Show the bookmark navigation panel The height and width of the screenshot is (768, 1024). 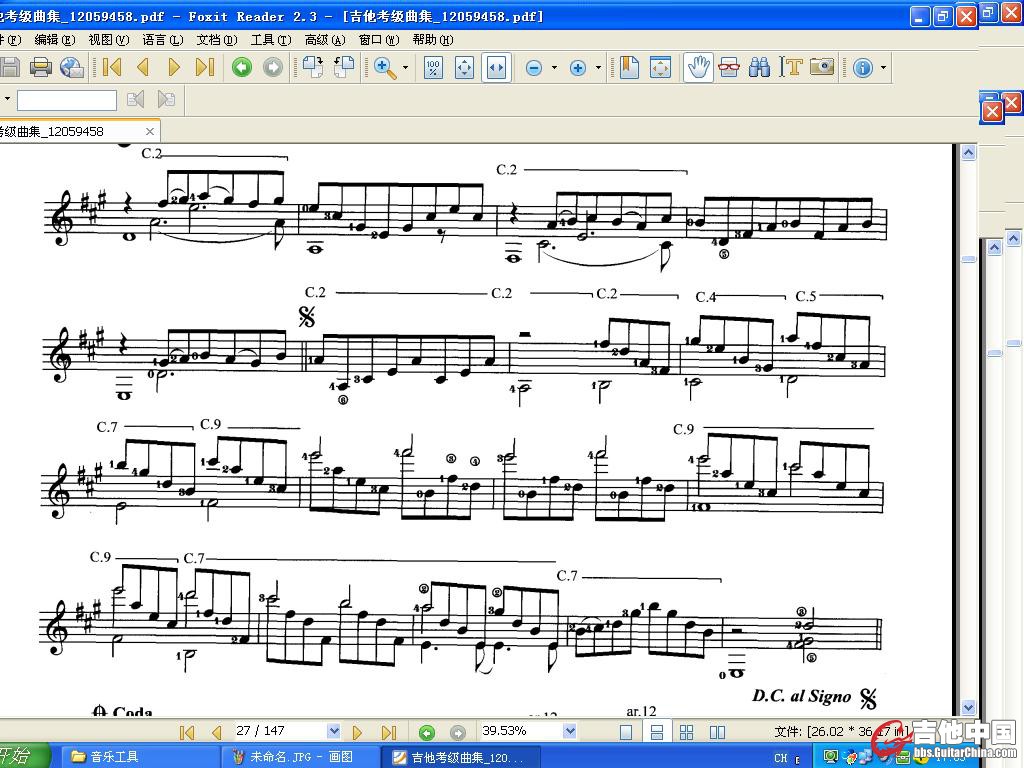[x=629, y=67]
